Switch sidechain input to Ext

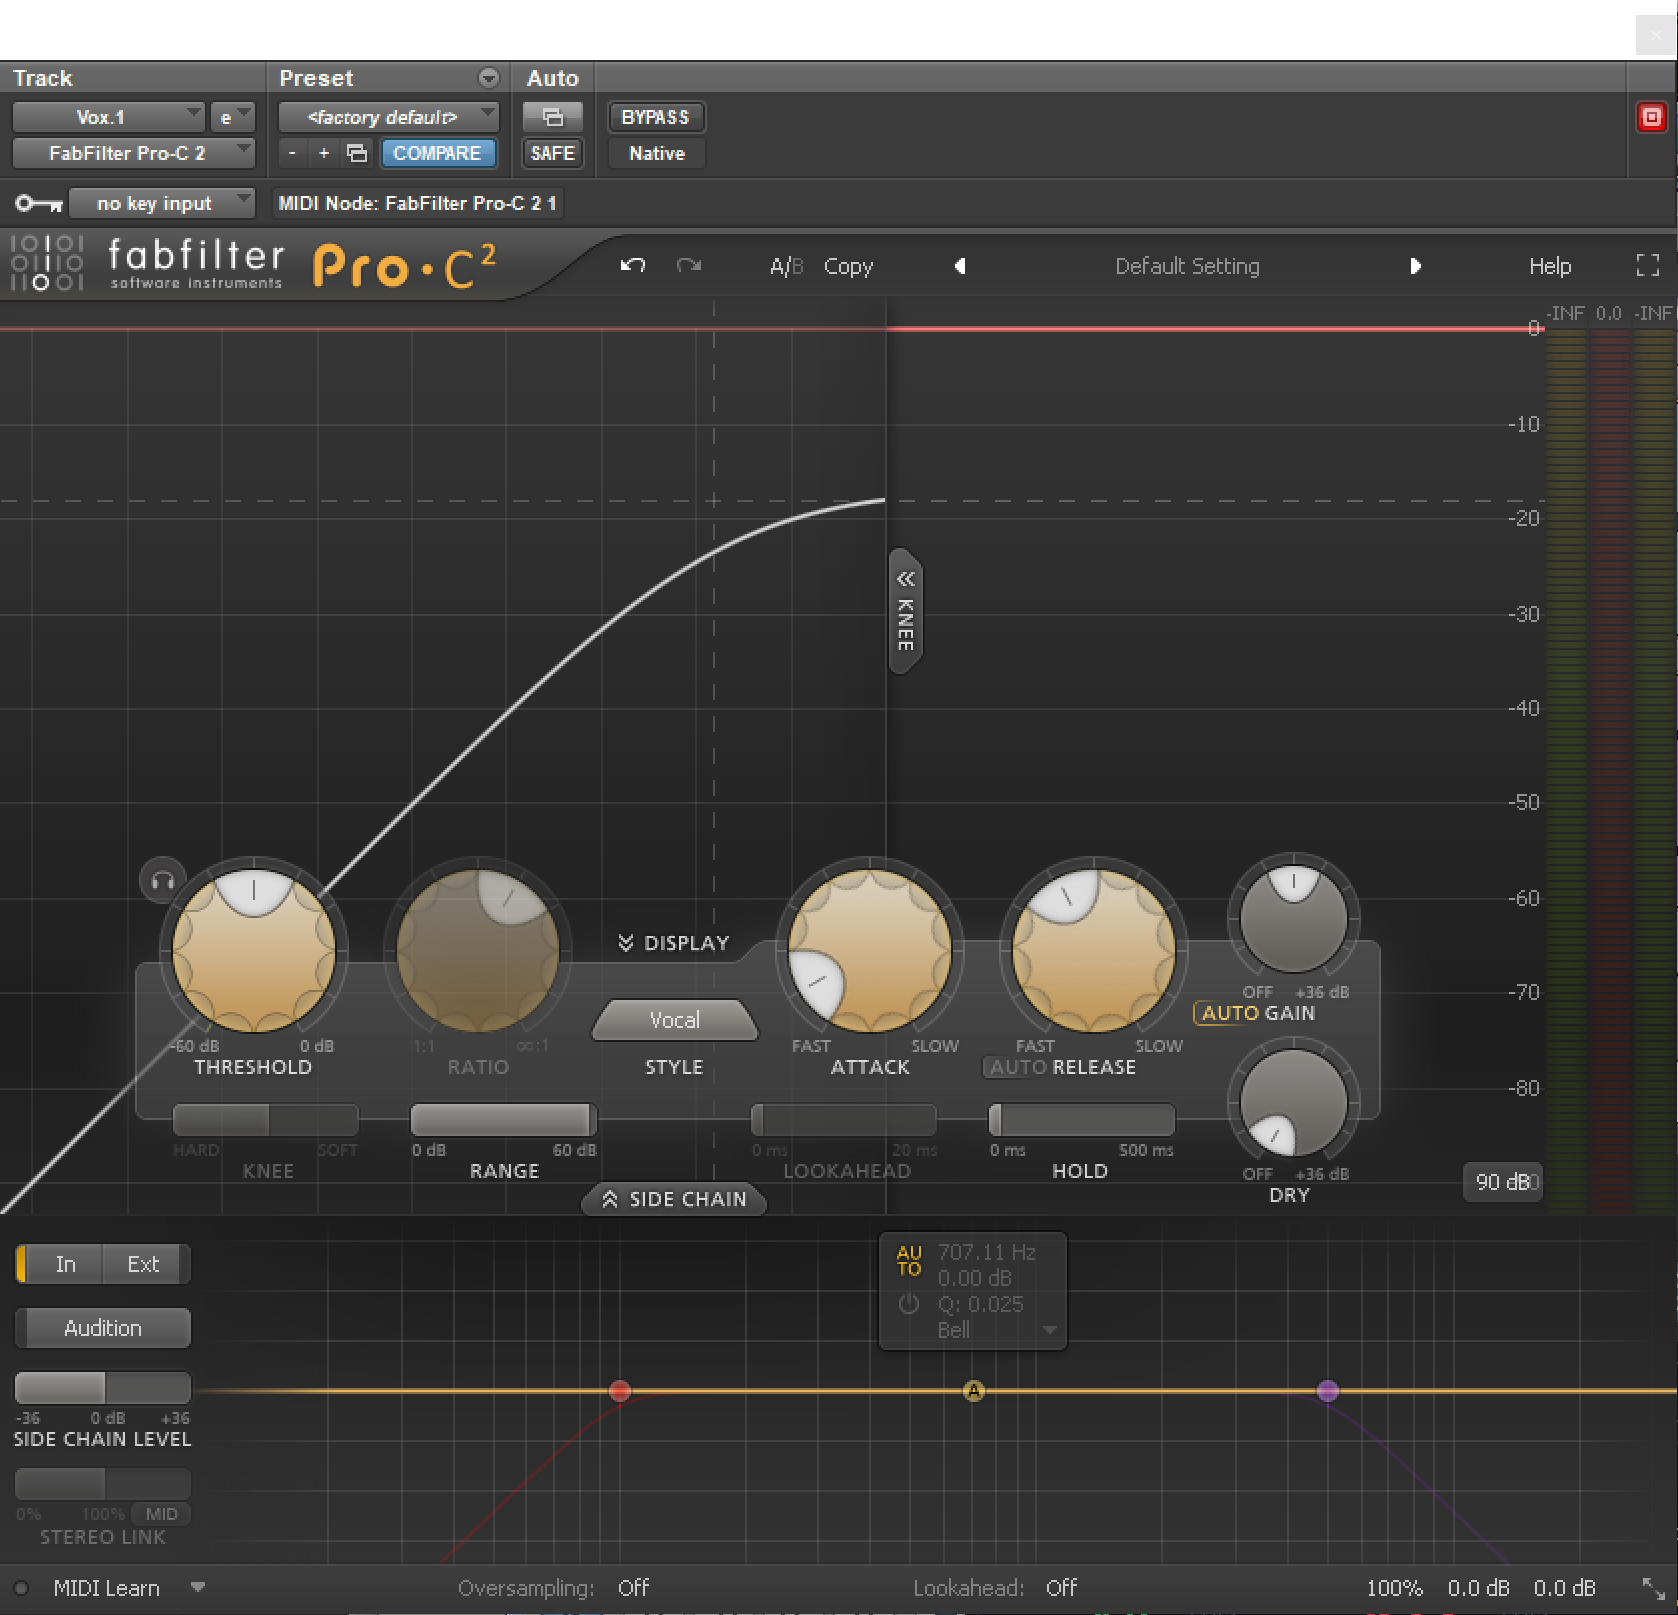[143, 1263]
